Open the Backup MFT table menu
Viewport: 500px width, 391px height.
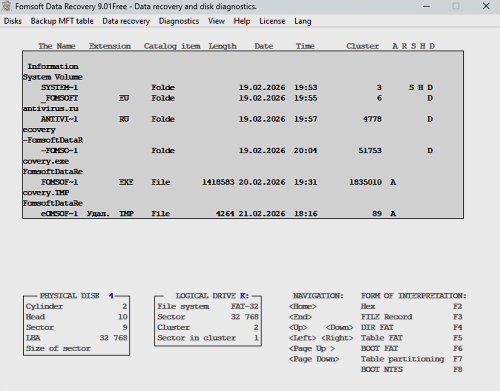pyautogui.click(x=62, y=21)
